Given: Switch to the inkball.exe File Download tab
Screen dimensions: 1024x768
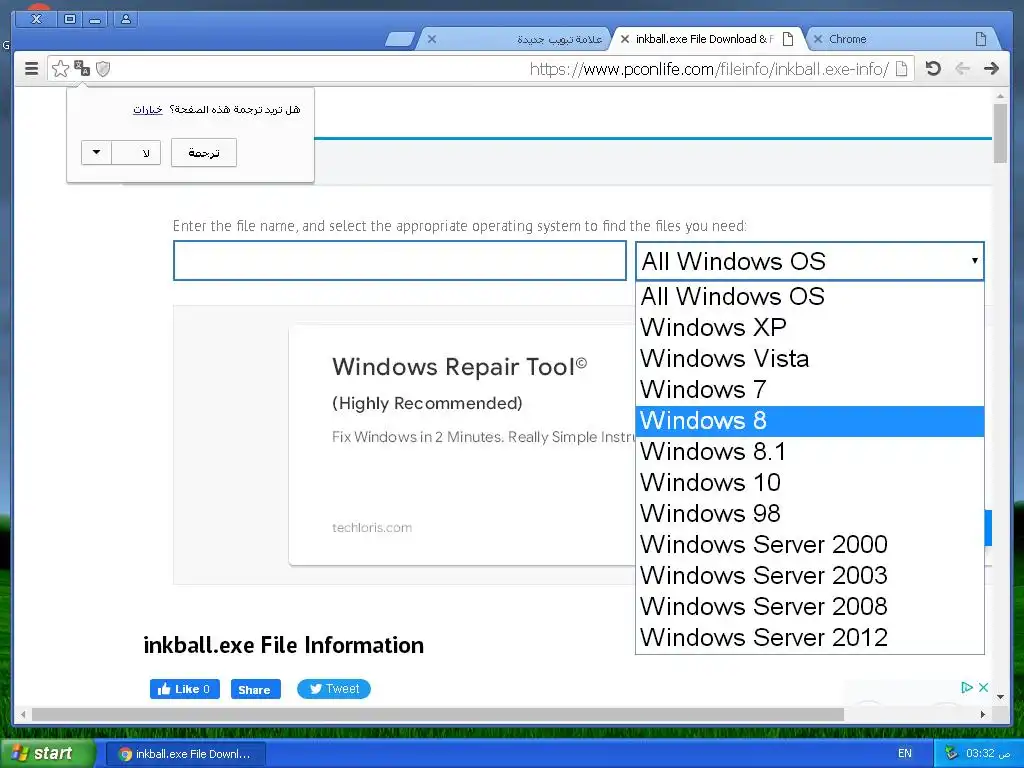Looking at the screenshot, I should pyautogui.click(x=709, y=39).
